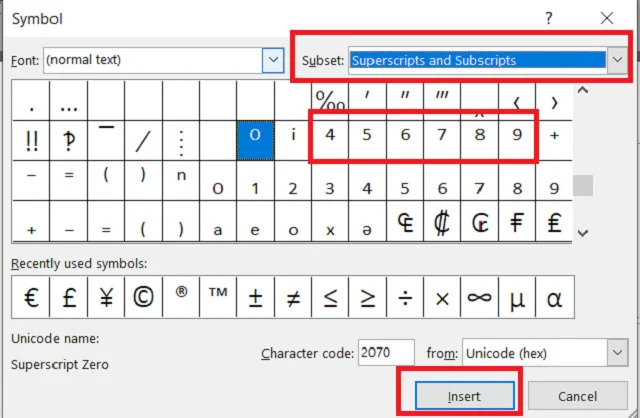Select the subscript 2 symbol

pos(293,180)
